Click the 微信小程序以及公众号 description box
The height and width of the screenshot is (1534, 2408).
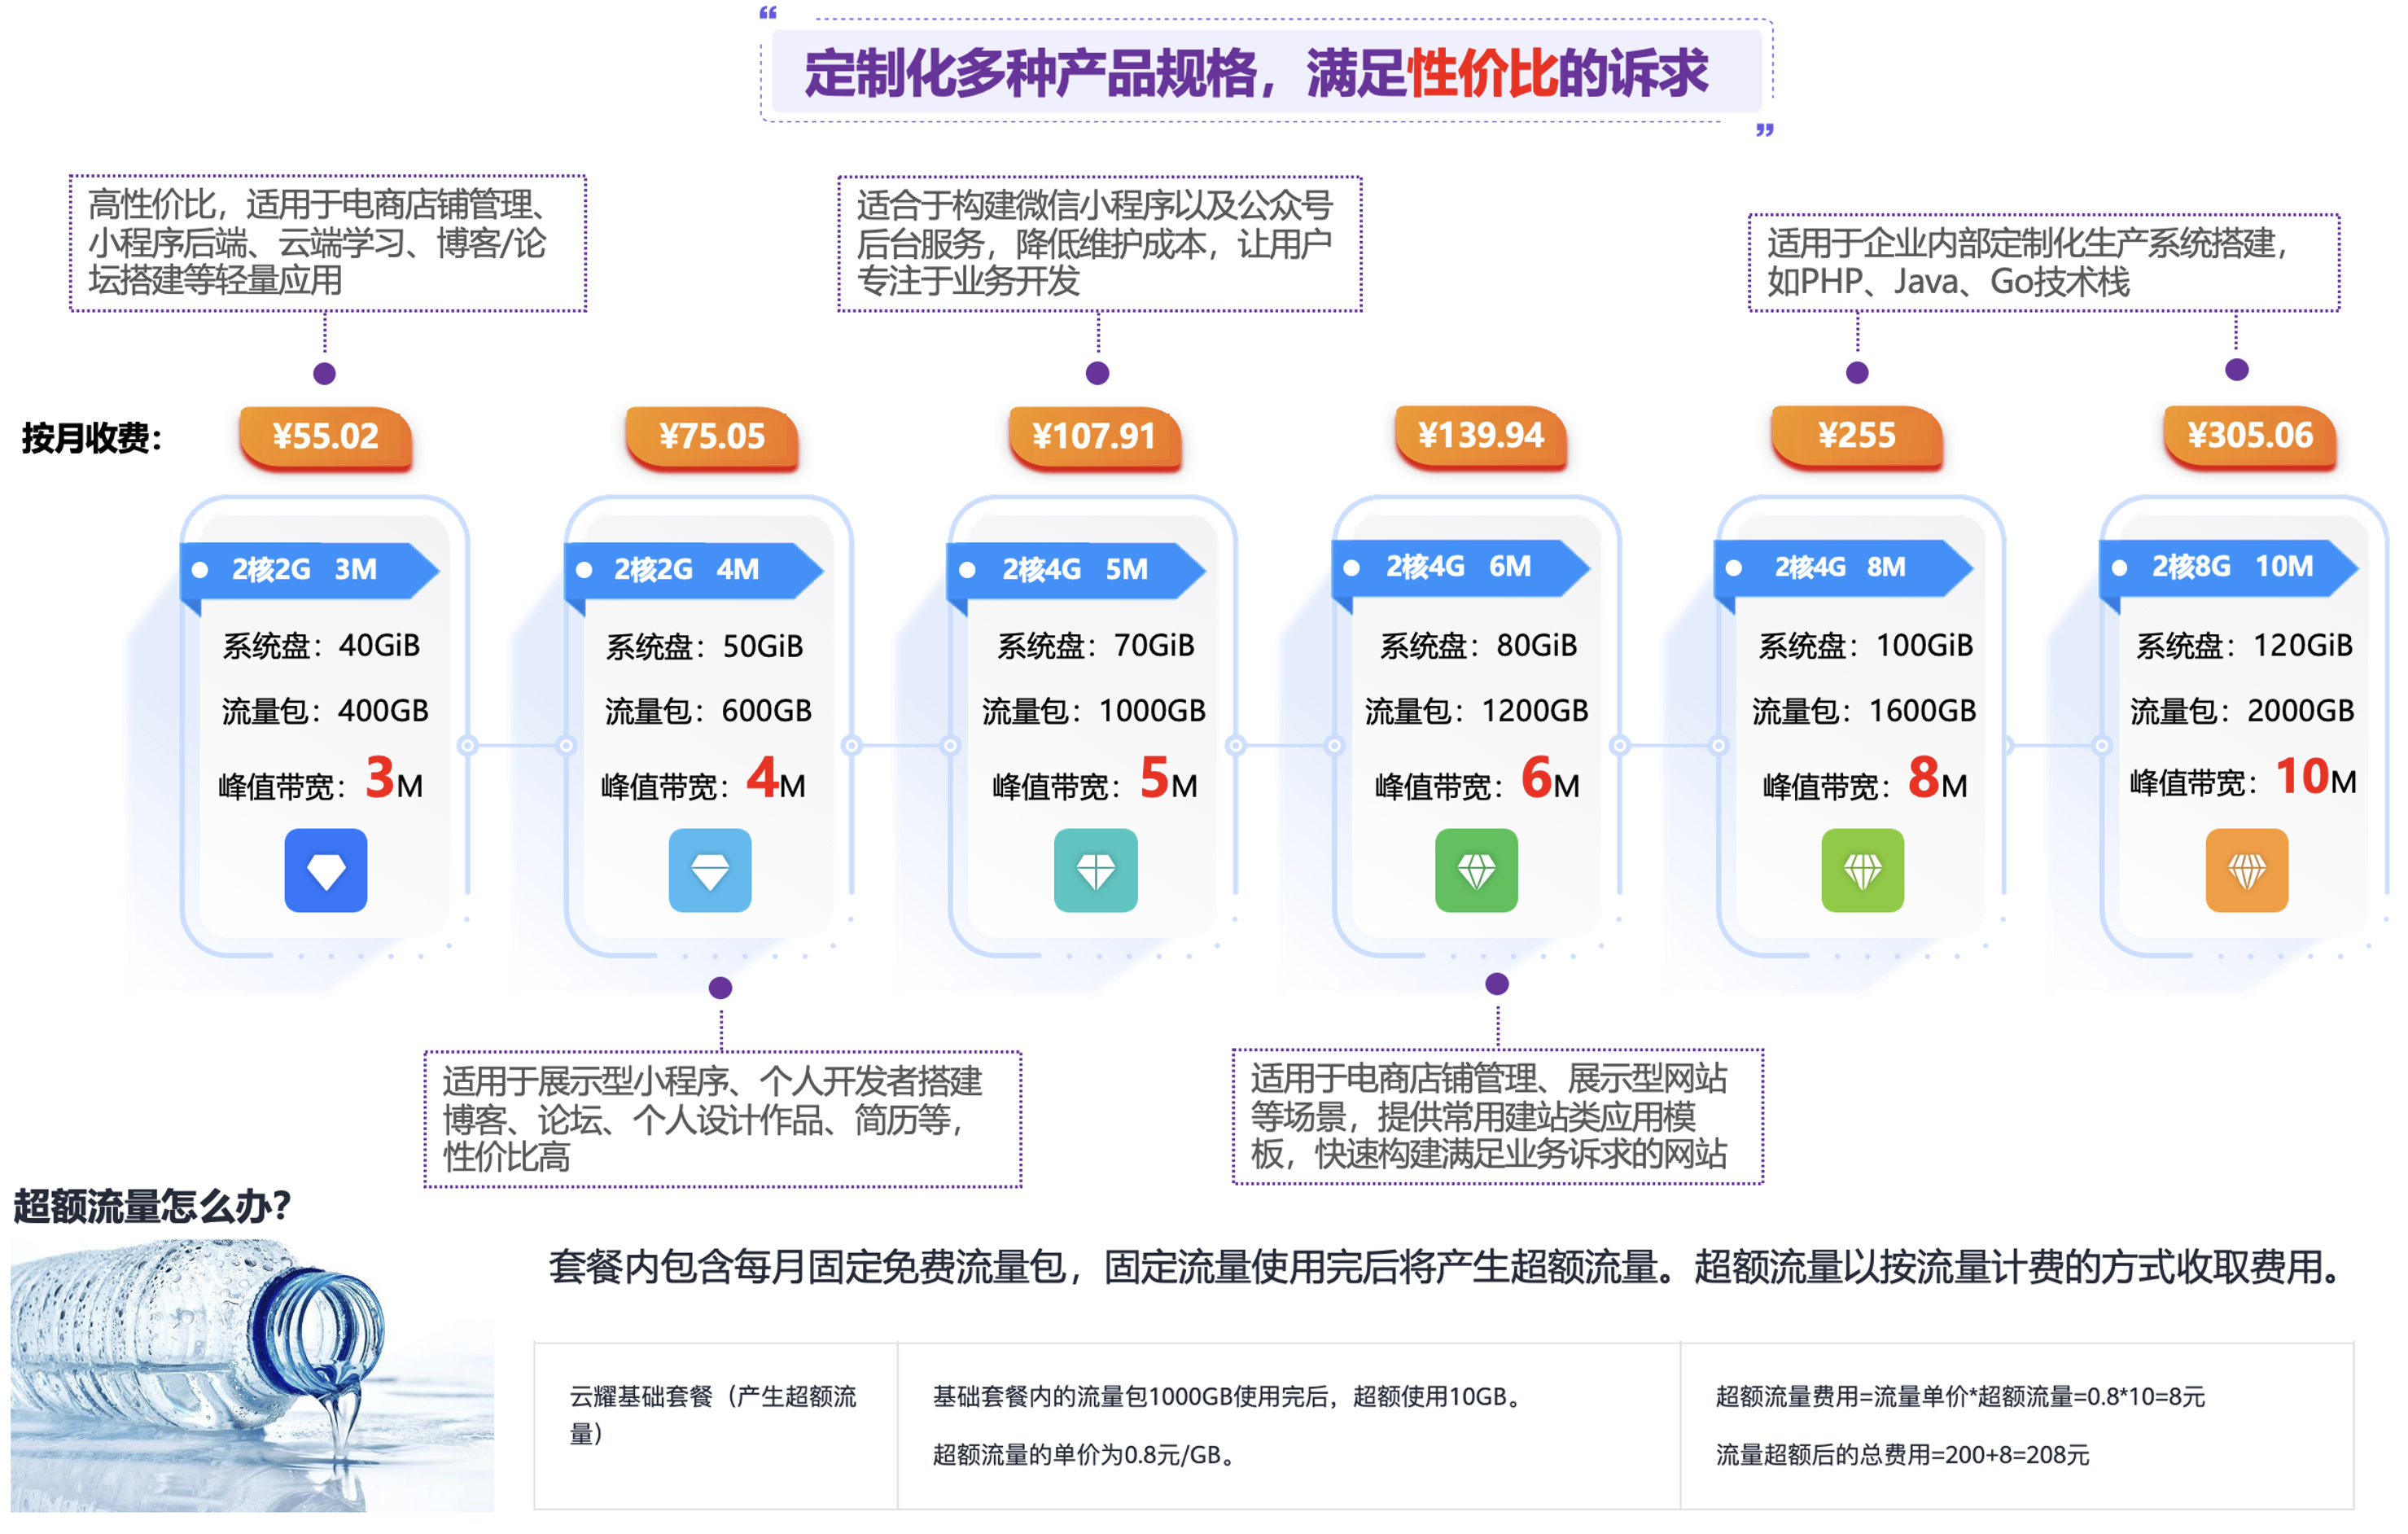coord(1100,244)
